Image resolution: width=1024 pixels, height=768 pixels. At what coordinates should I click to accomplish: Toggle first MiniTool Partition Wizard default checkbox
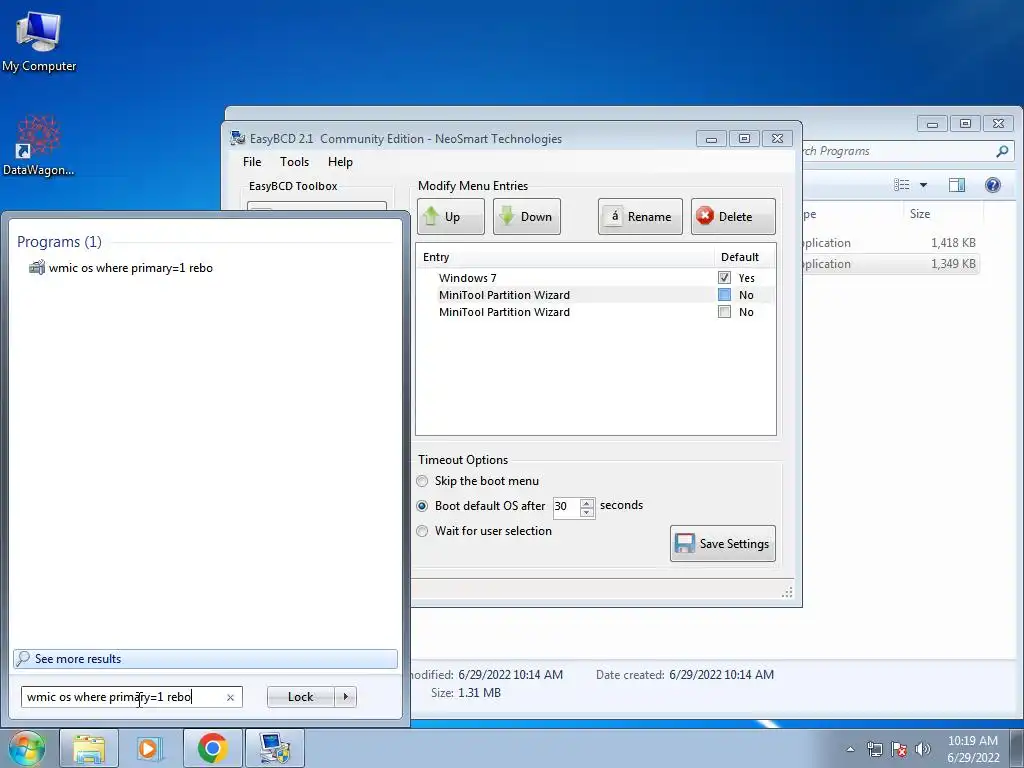724,295
